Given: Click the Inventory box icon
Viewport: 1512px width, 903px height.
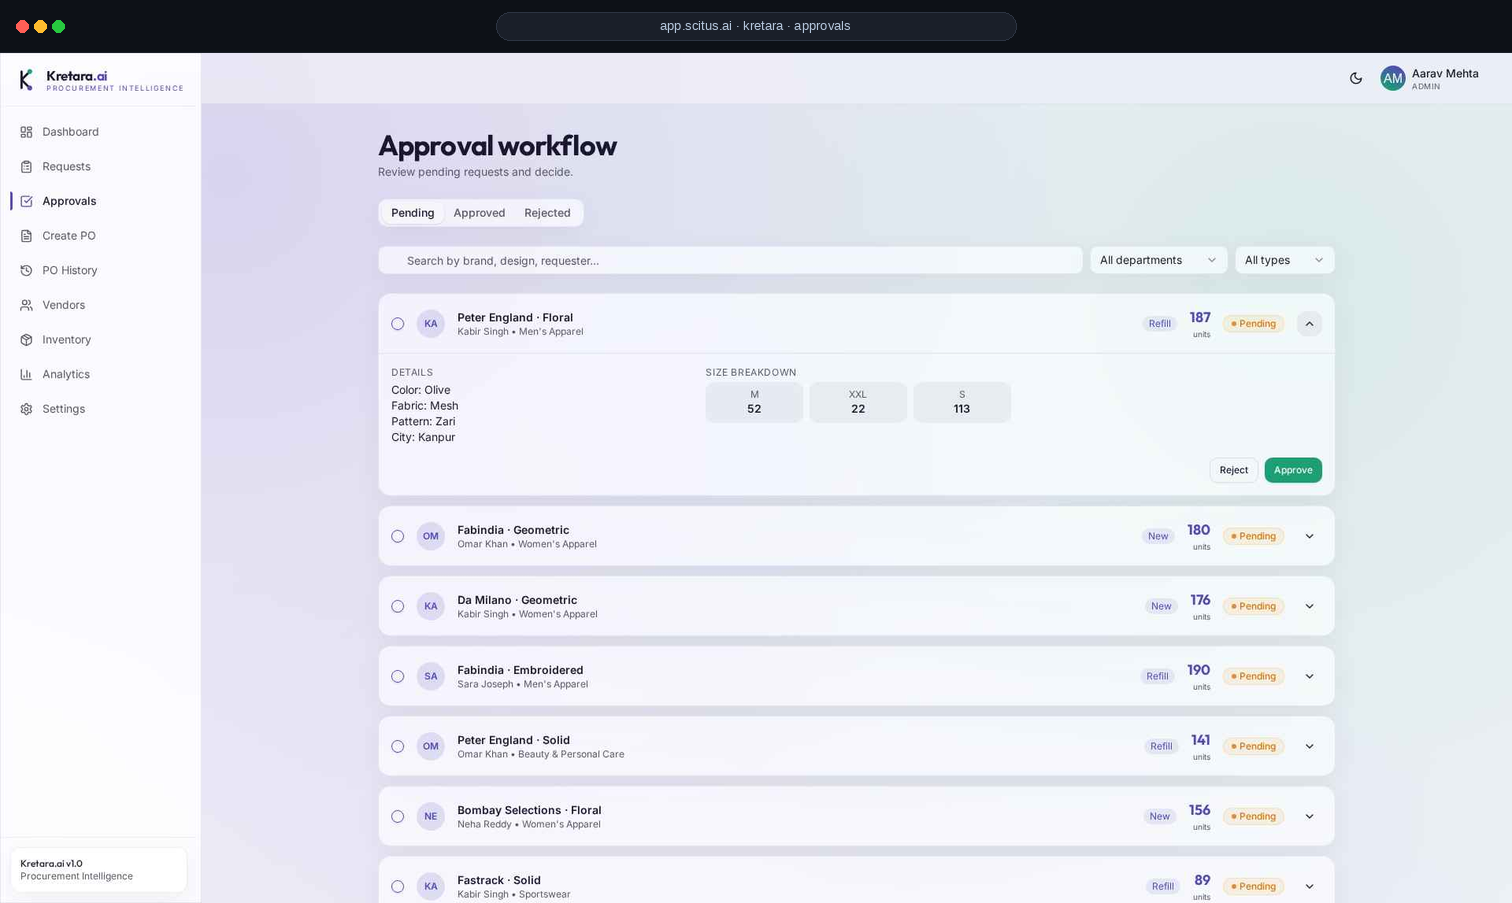Looking at the screenshot, I should pos(27,340).
